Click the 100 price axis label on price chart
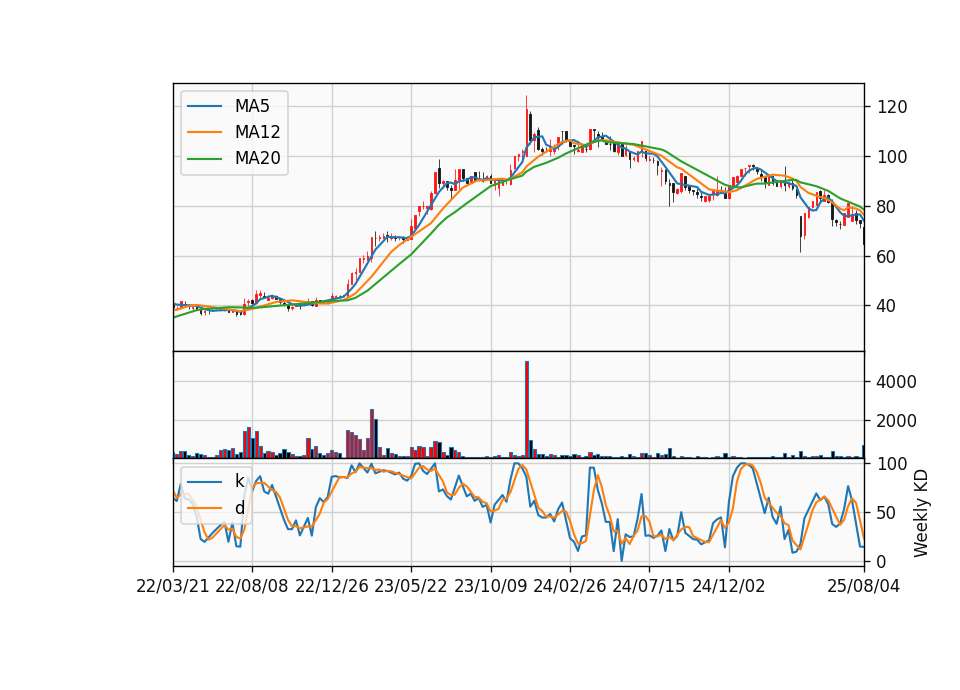Viewport: 960px width, 690px height. pyautogui.click(x=892, y=157)
